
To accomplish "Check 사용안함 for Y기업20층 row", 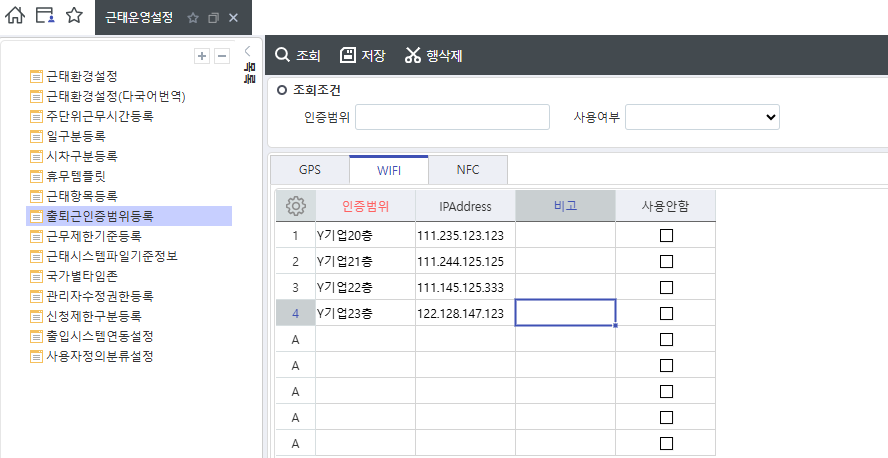I will [x=666, y=236].
